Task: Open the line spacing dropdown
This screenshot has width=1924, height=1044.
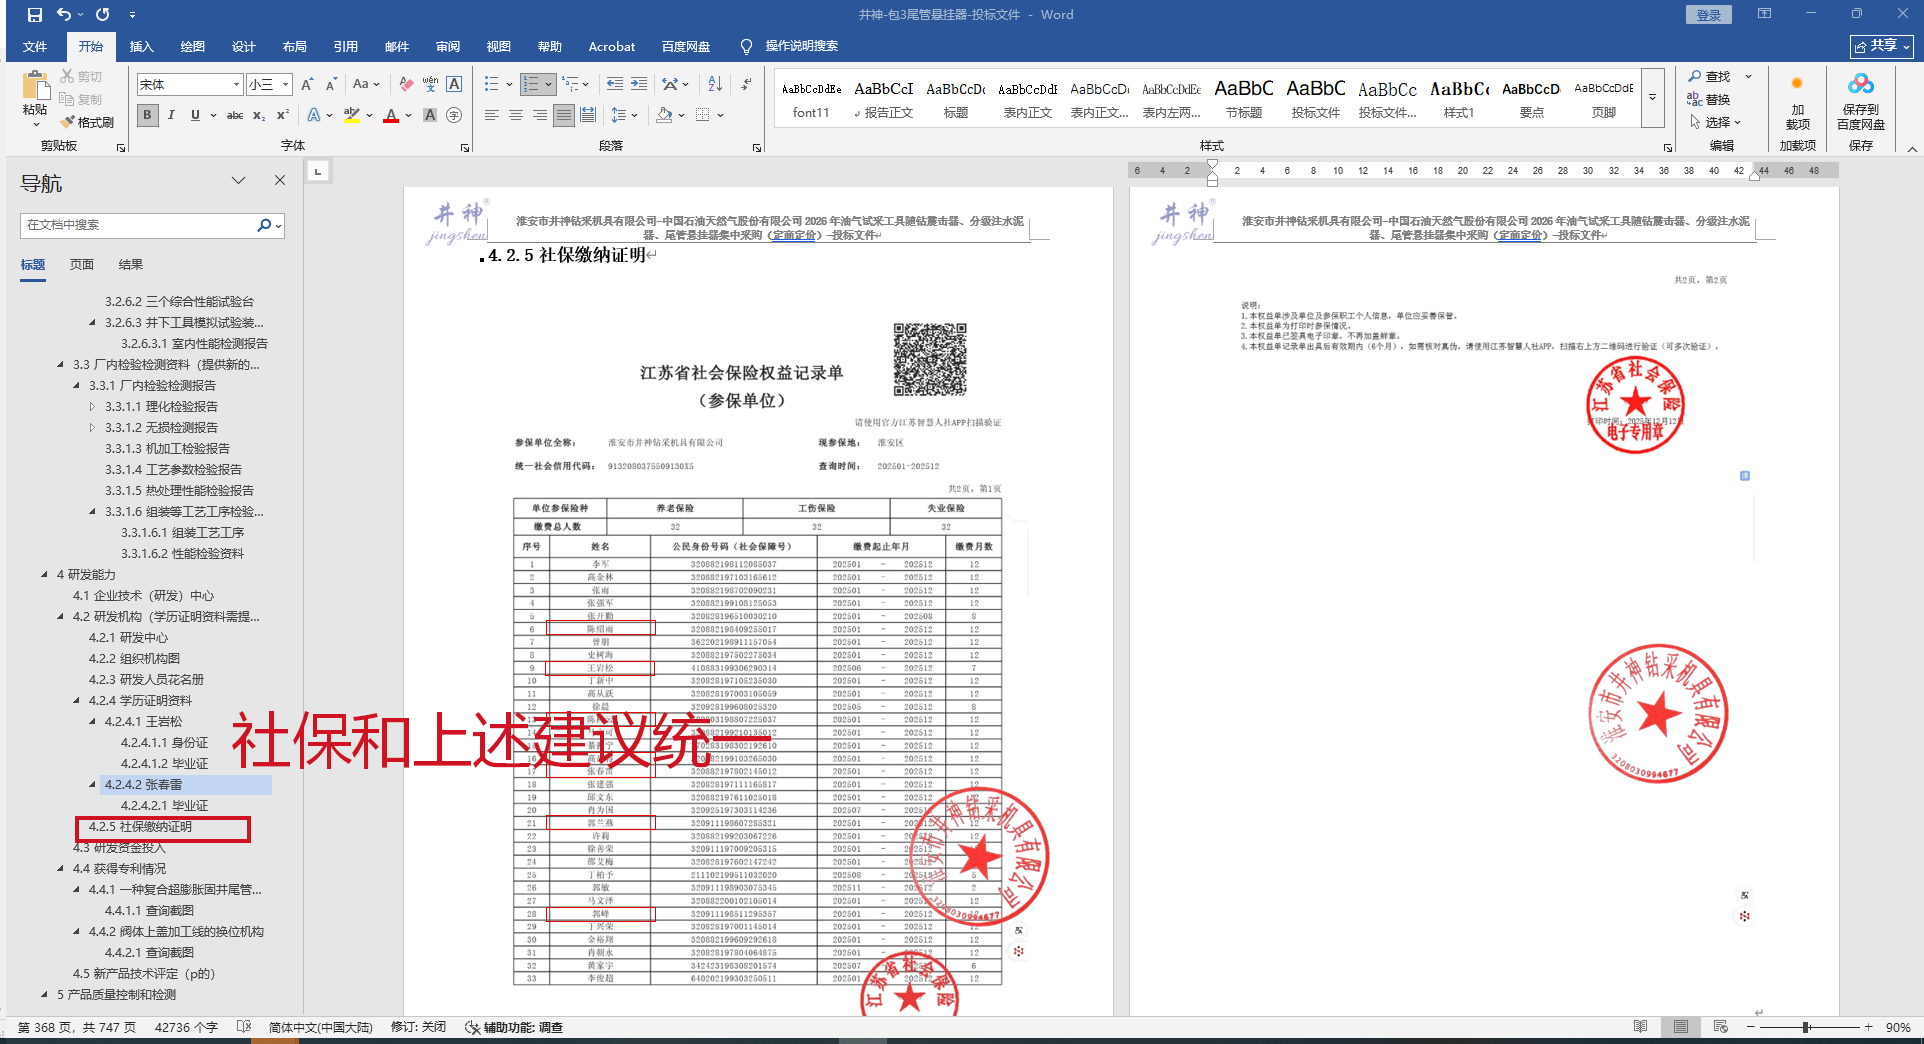Action: pyautogui.click(x=624, y=115)
